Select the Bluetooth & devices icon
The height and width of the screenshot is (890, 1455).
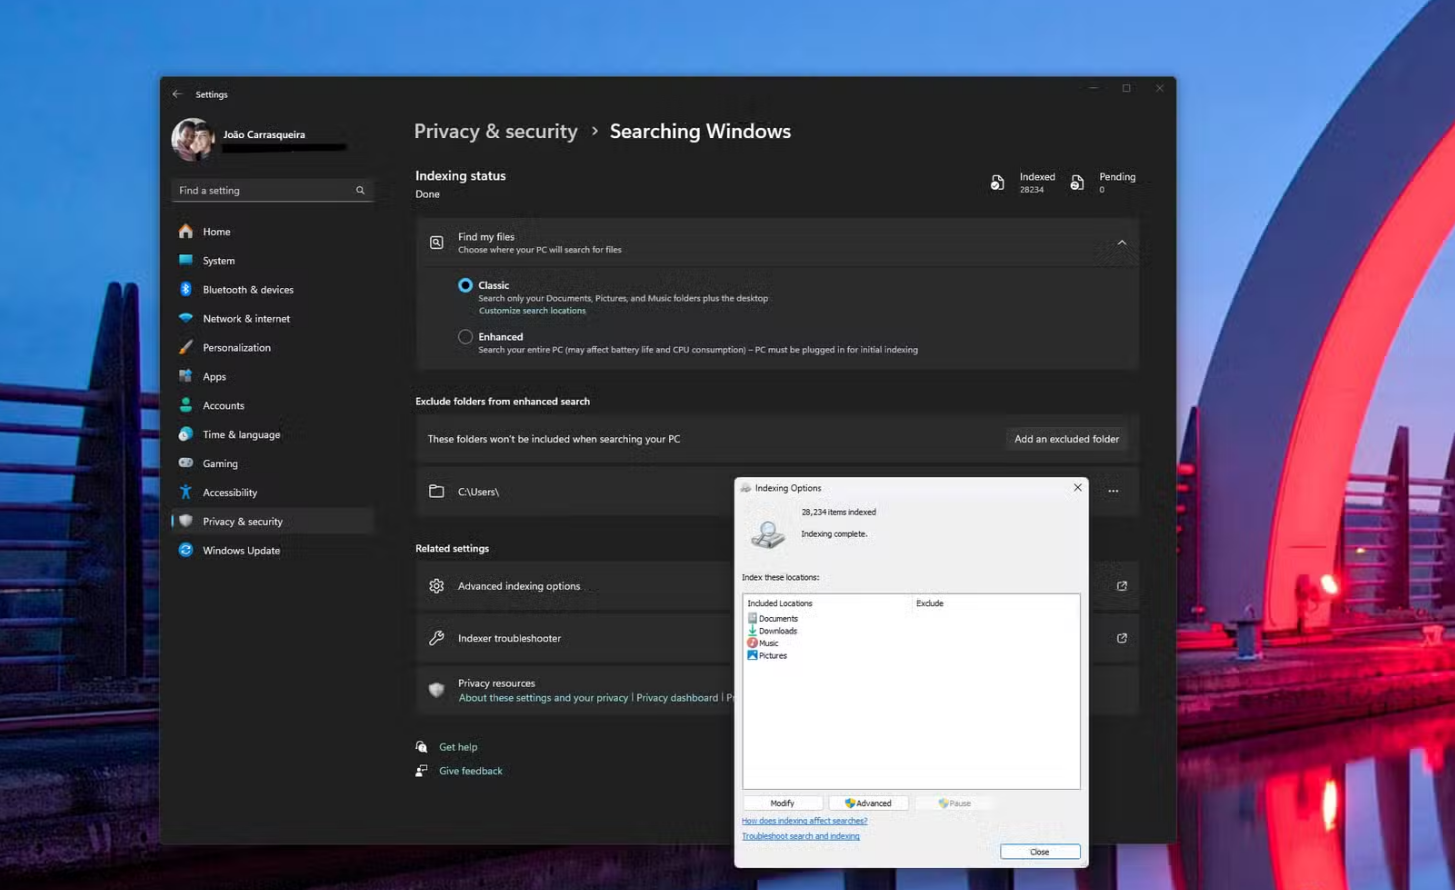186,289
